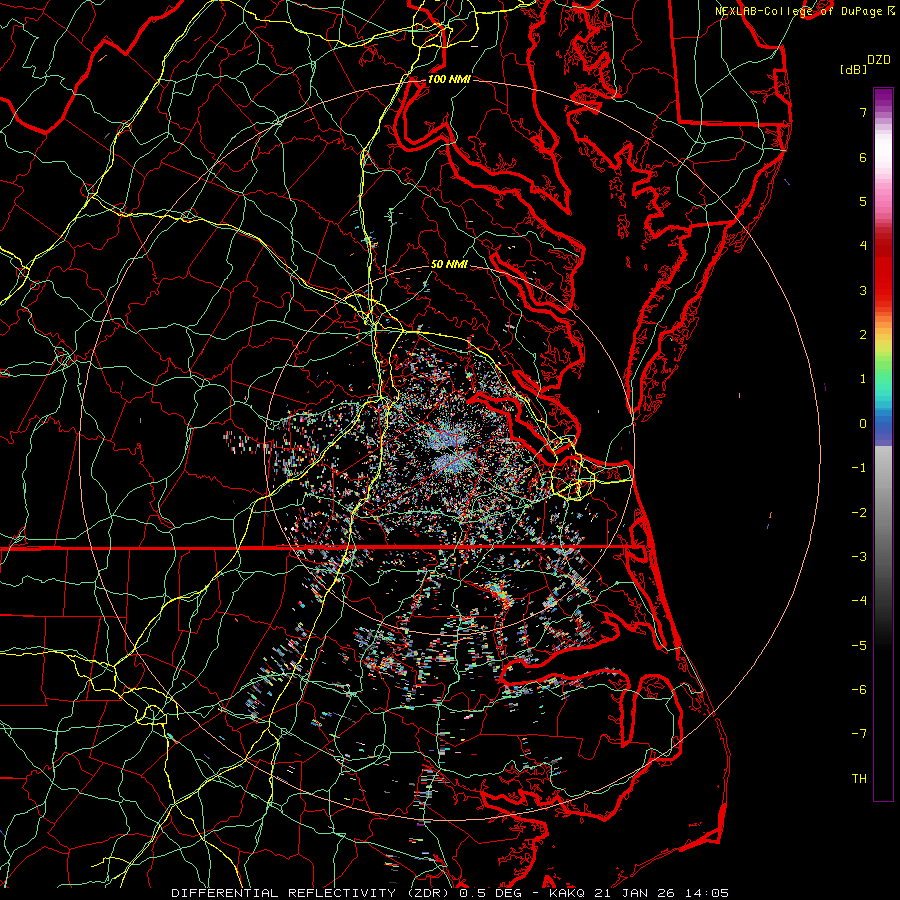Click the '1' legend value

click(x=863, y=379)
